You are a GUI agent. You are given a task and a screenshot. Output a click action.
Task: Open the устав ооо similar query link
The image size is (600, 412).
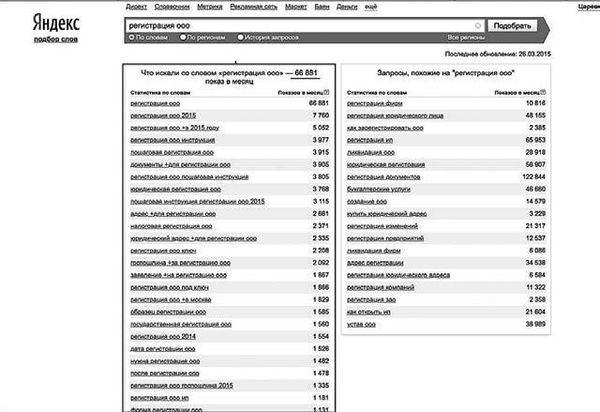click(x=361, y=324)
